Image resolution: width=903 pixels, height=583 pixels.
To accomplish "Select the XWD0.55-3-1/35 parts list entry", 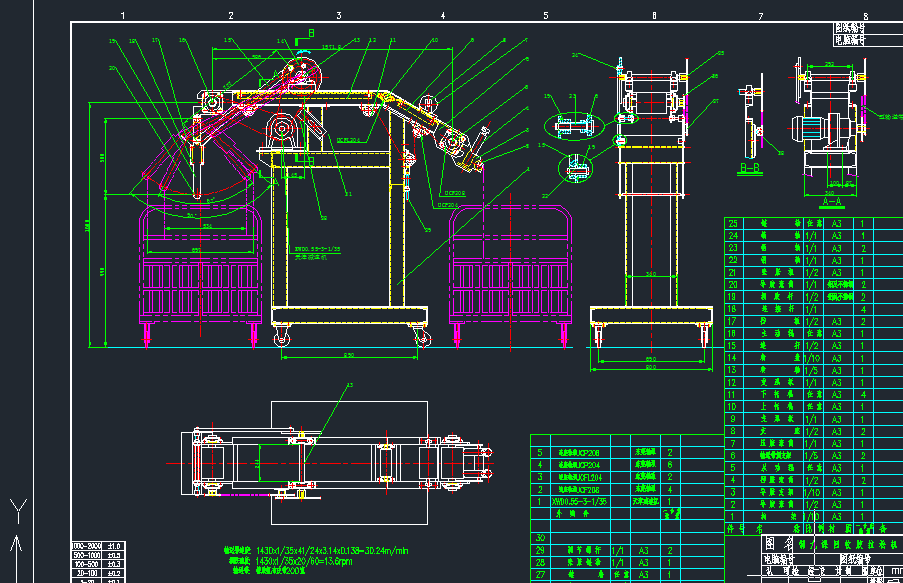I will [579, 501].
